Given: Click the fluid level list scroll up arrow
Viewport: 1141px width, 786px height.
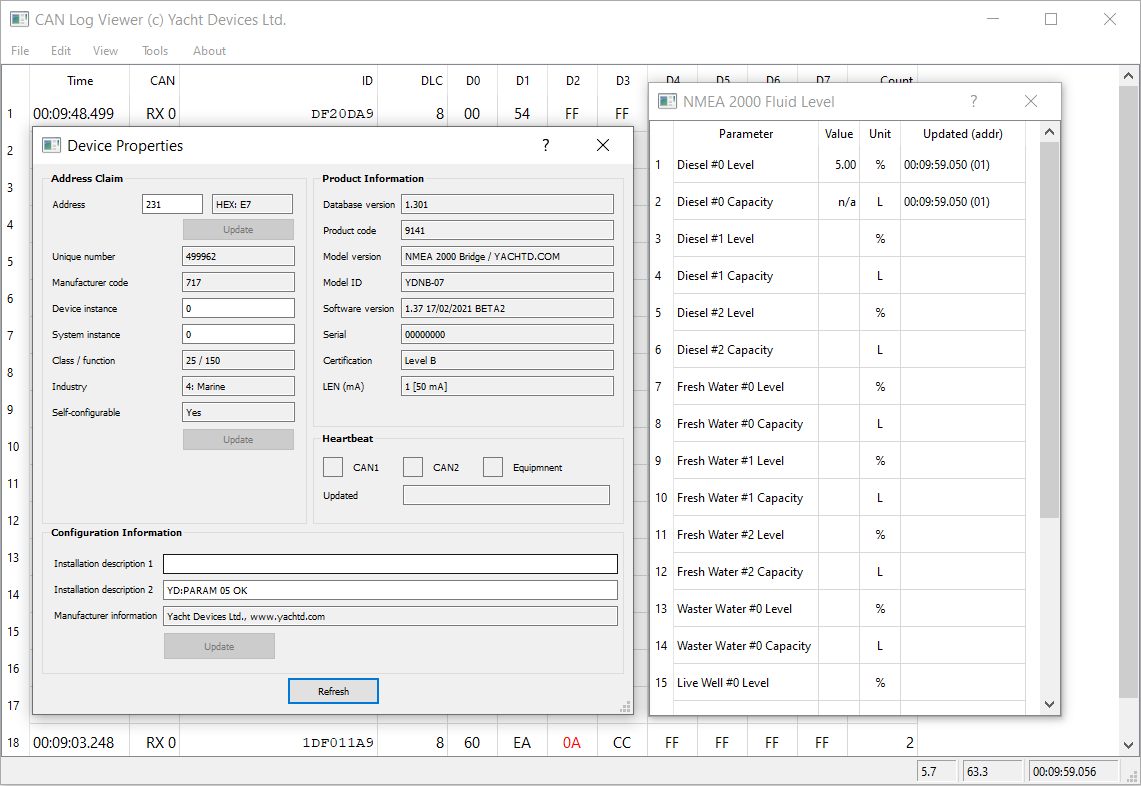Looking at the screenshot, I should pos(1049,132).
